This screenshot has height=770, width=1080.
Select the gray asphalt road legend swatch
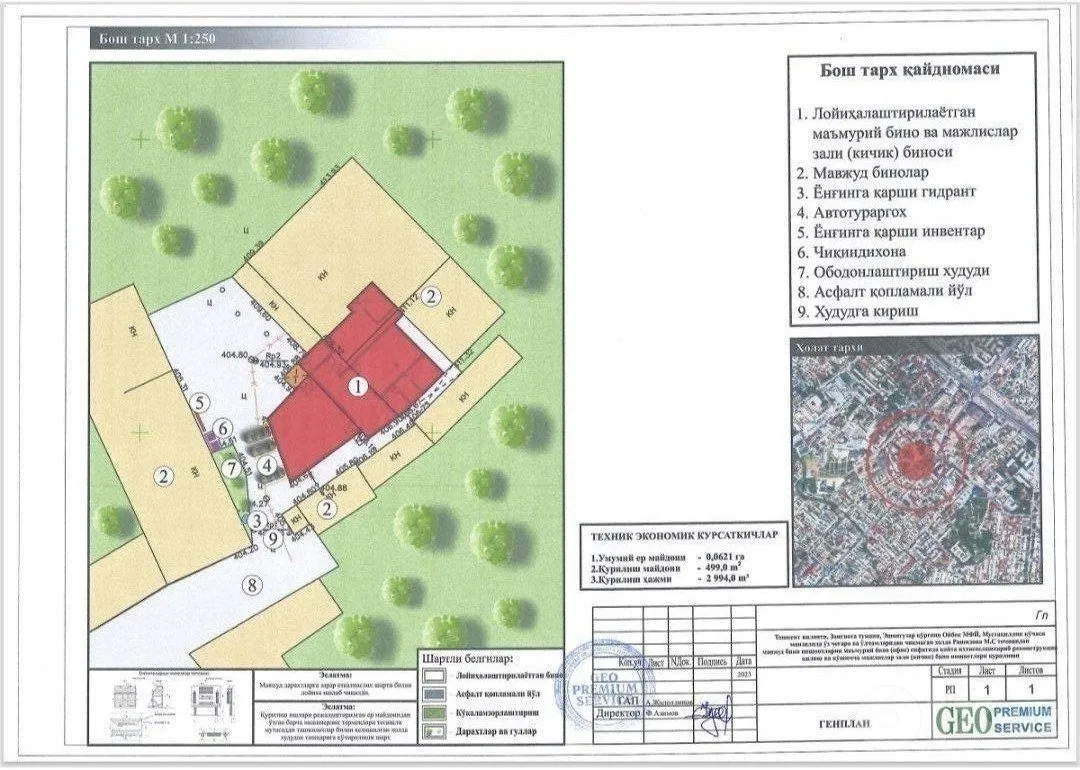(435, 694)
